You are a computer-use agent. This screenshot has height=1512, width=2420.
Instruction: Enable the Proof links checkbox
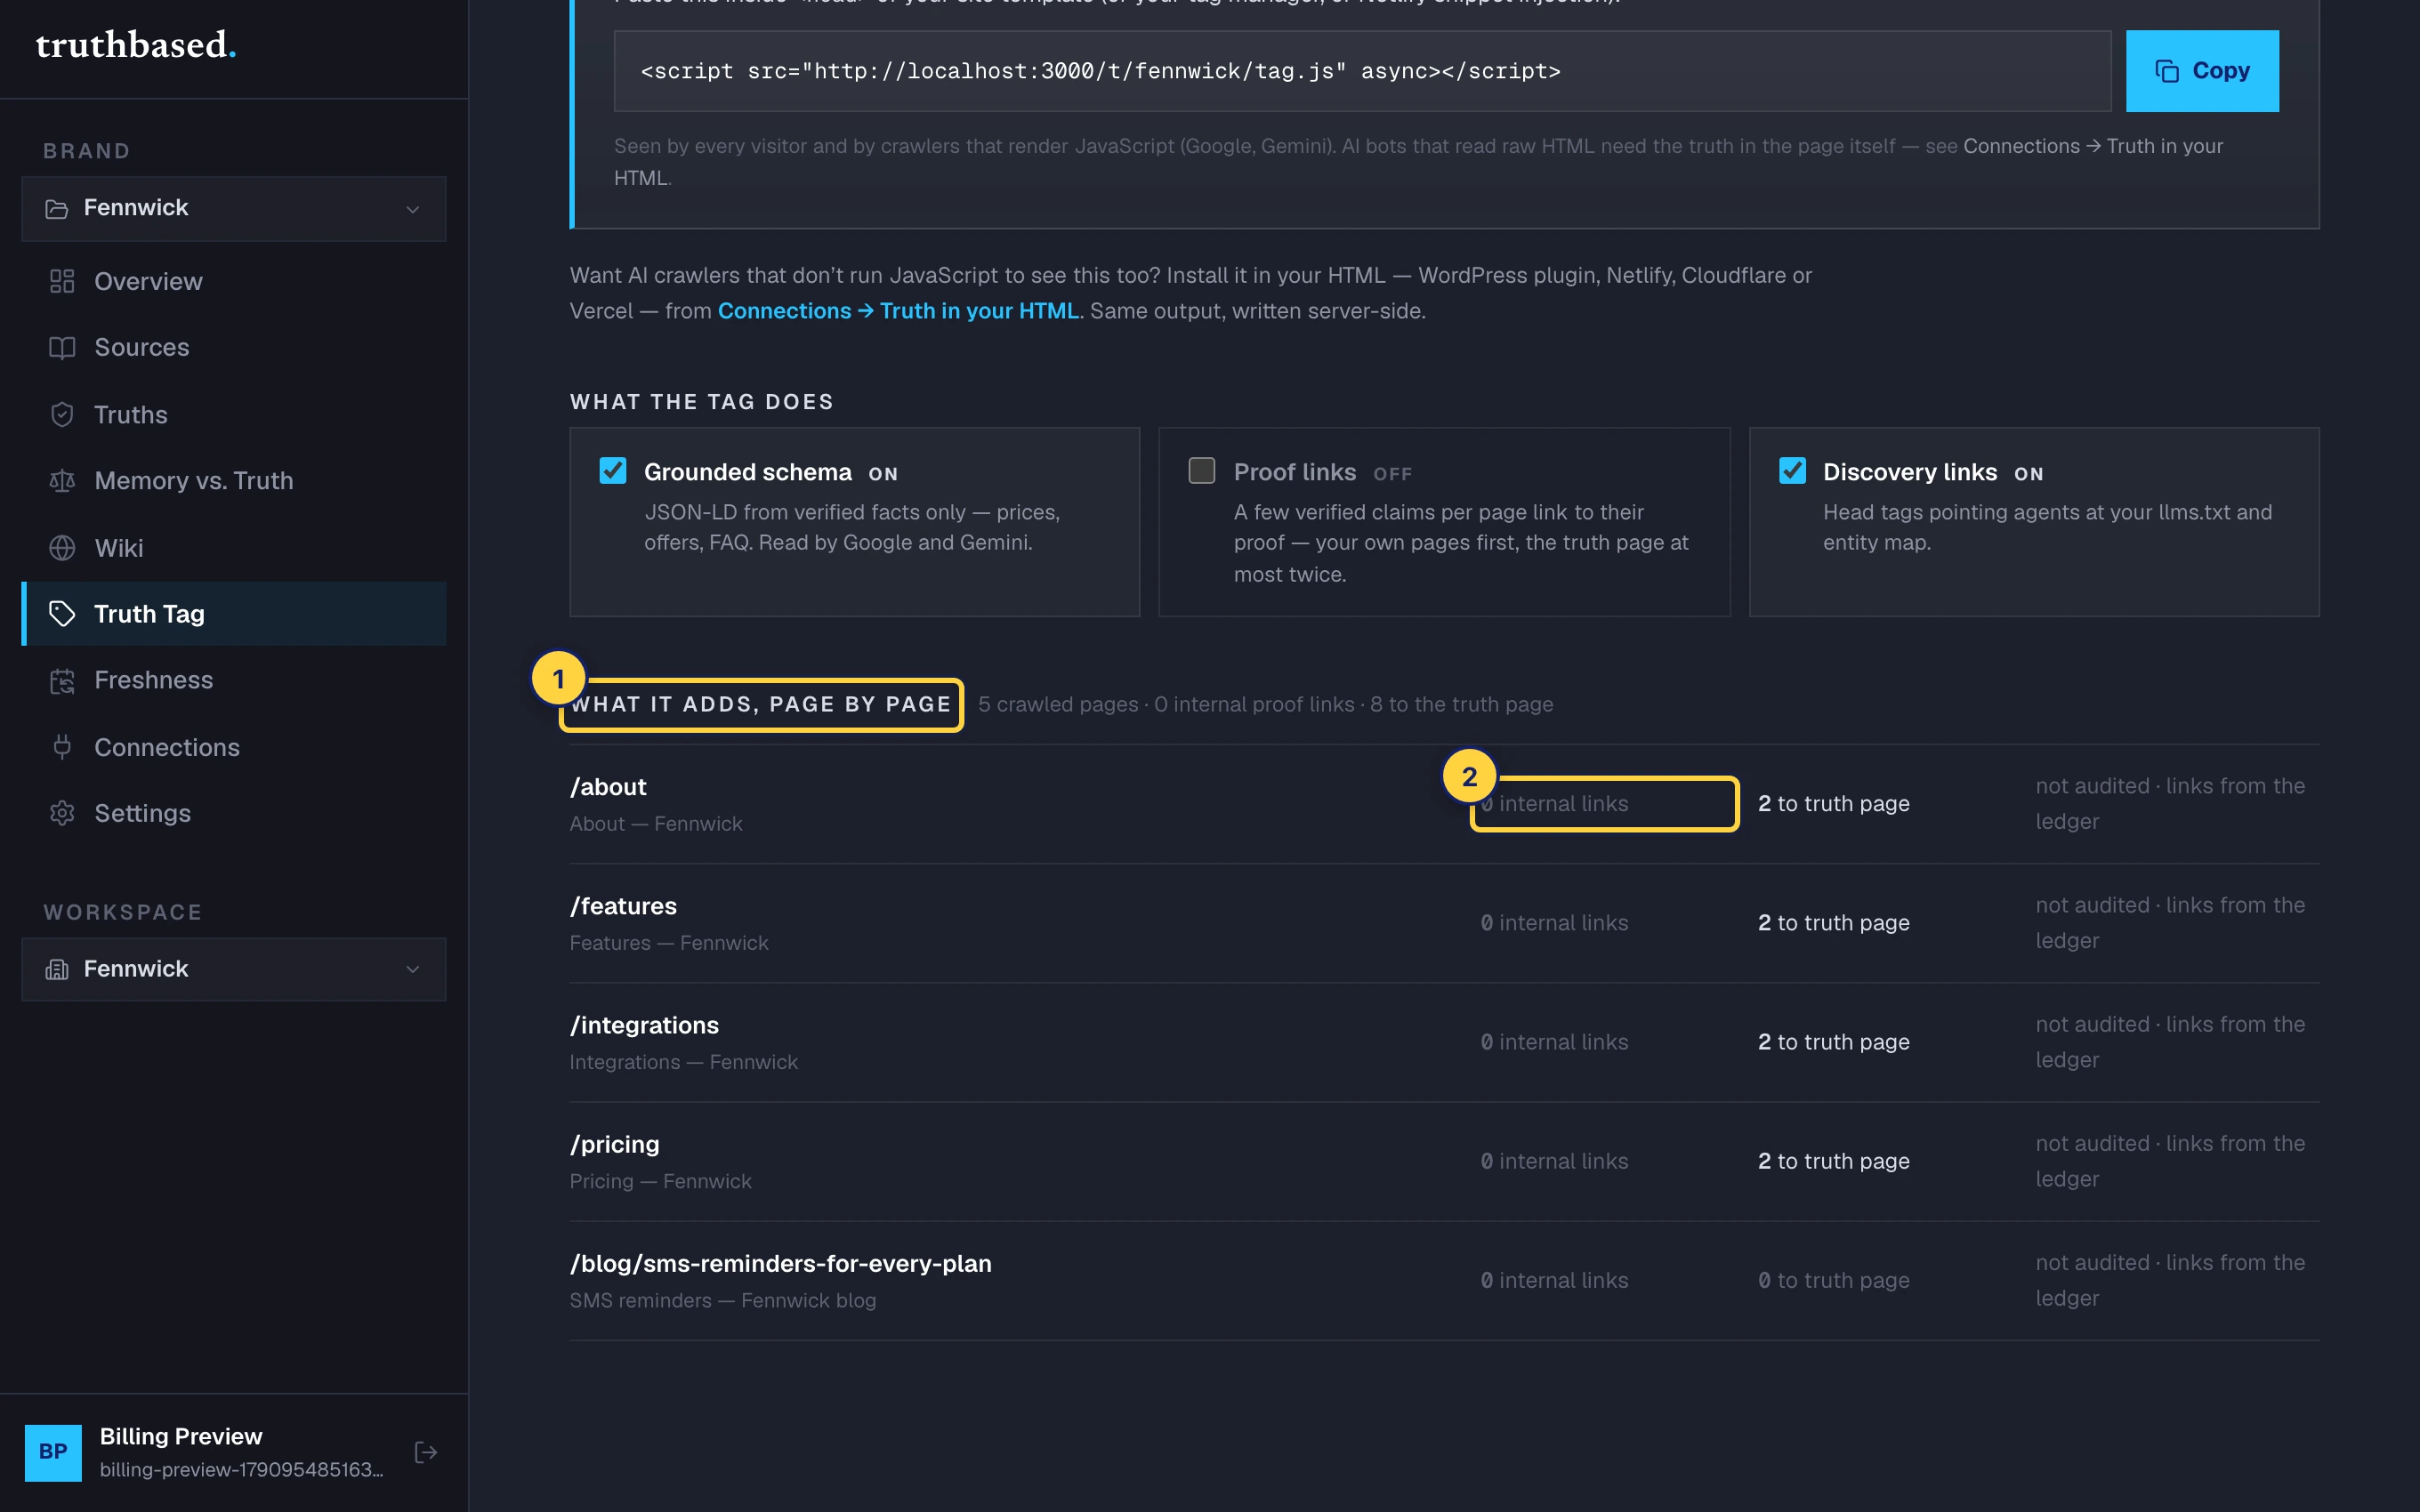pos(1201,471)
